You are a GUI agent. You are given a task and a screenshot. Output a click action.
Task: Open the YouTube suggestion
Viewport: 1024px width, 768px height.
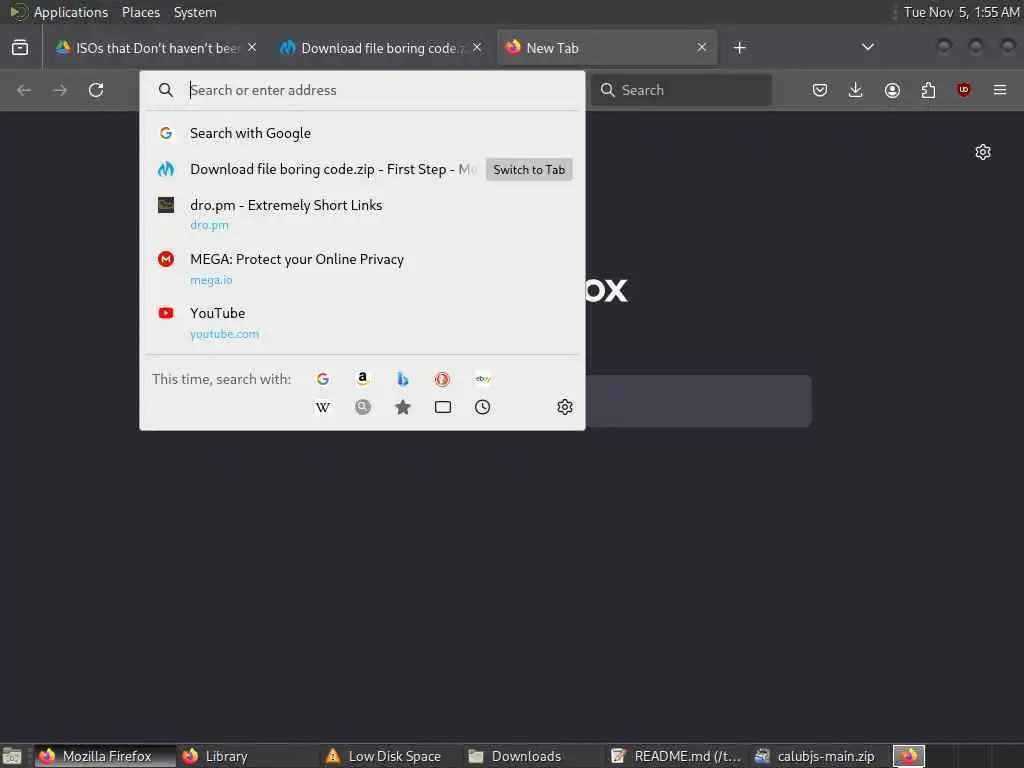tap(362, 323)
